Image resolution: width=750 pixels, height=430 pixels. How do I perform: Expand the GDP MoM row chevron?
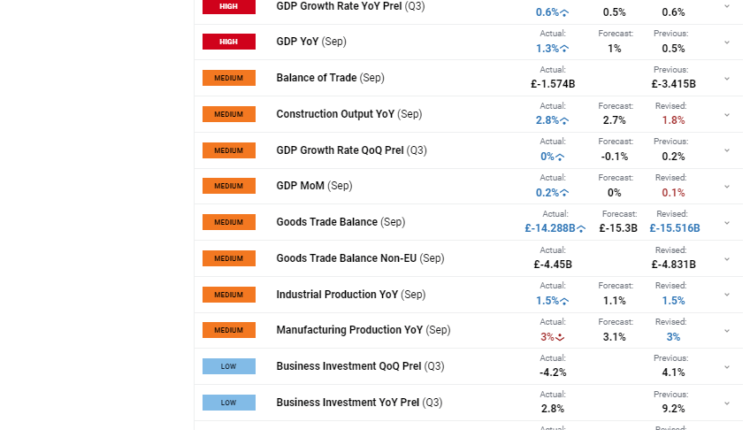click(x=727, y=186)
